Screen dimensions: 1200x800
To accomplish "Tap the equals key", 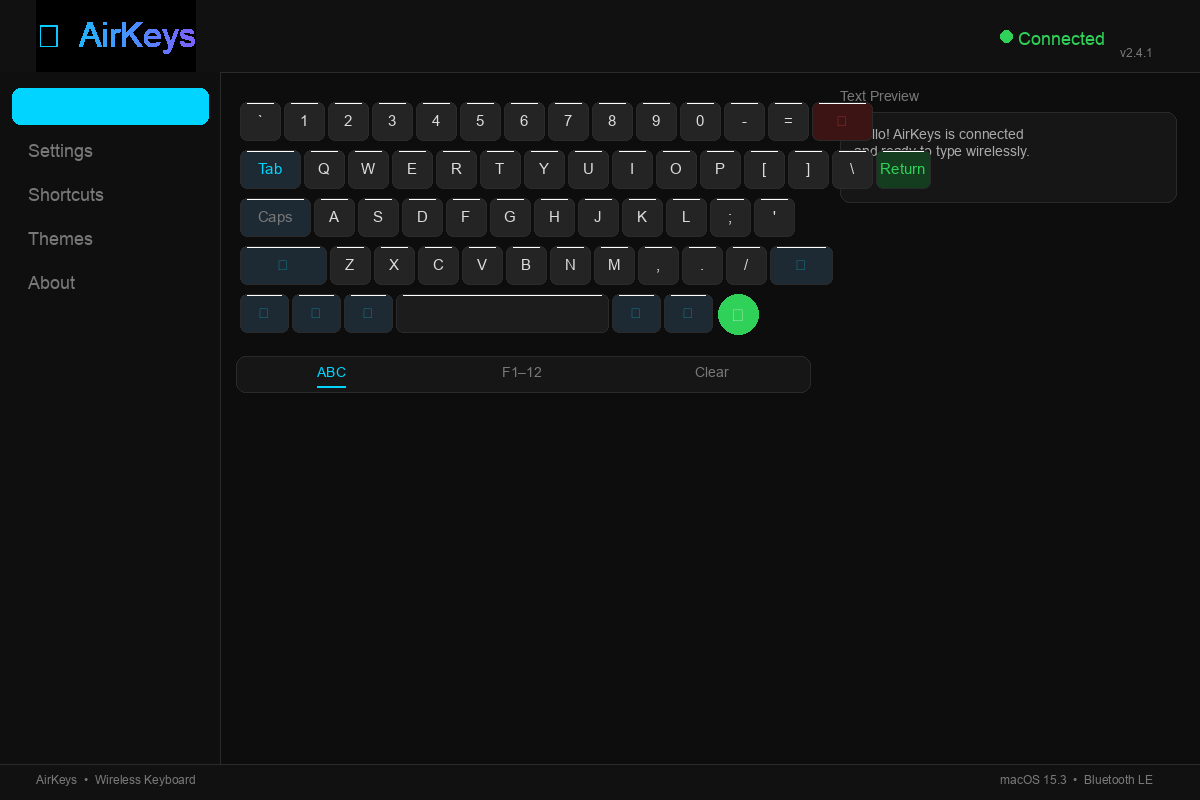I will tap(788, 121).
